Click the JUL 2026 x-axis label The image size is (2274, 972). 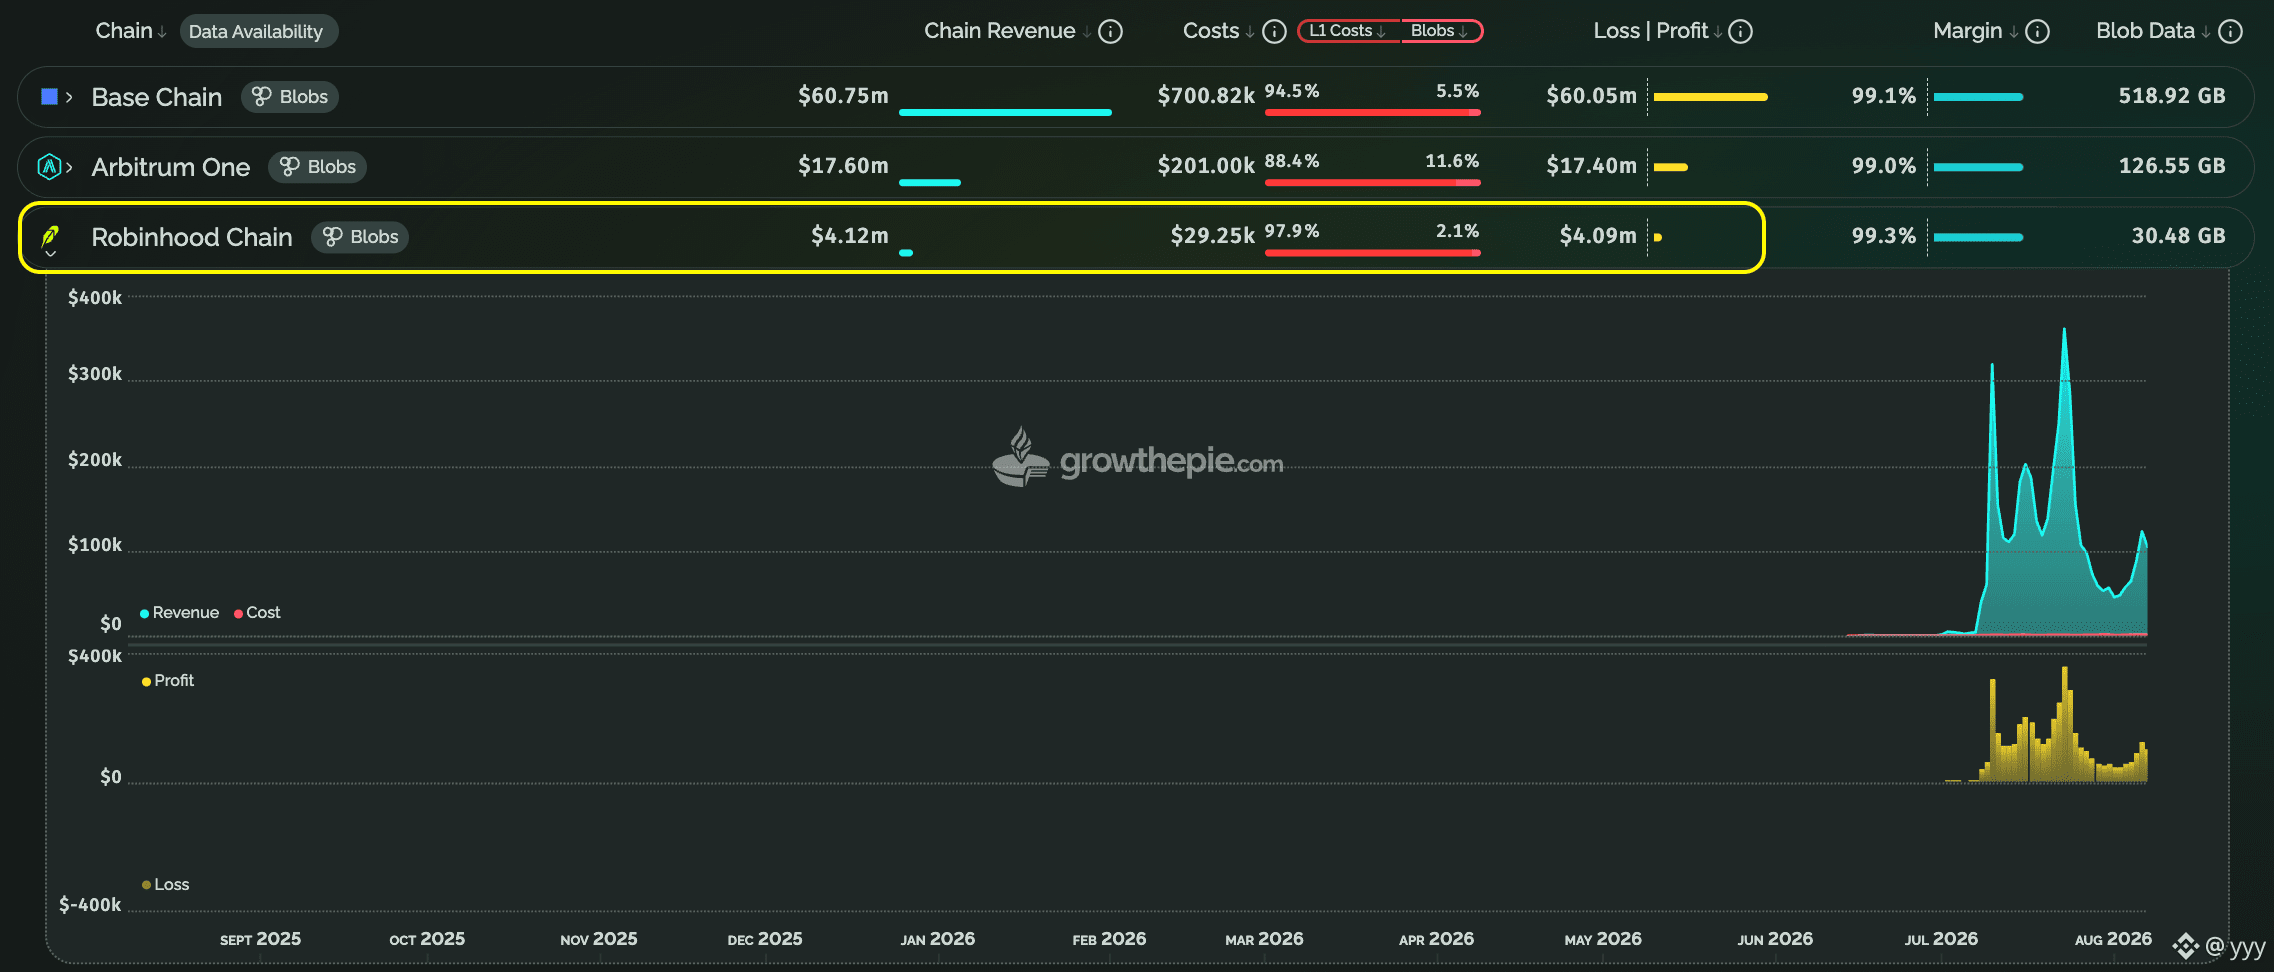(x=1941, y=939)
